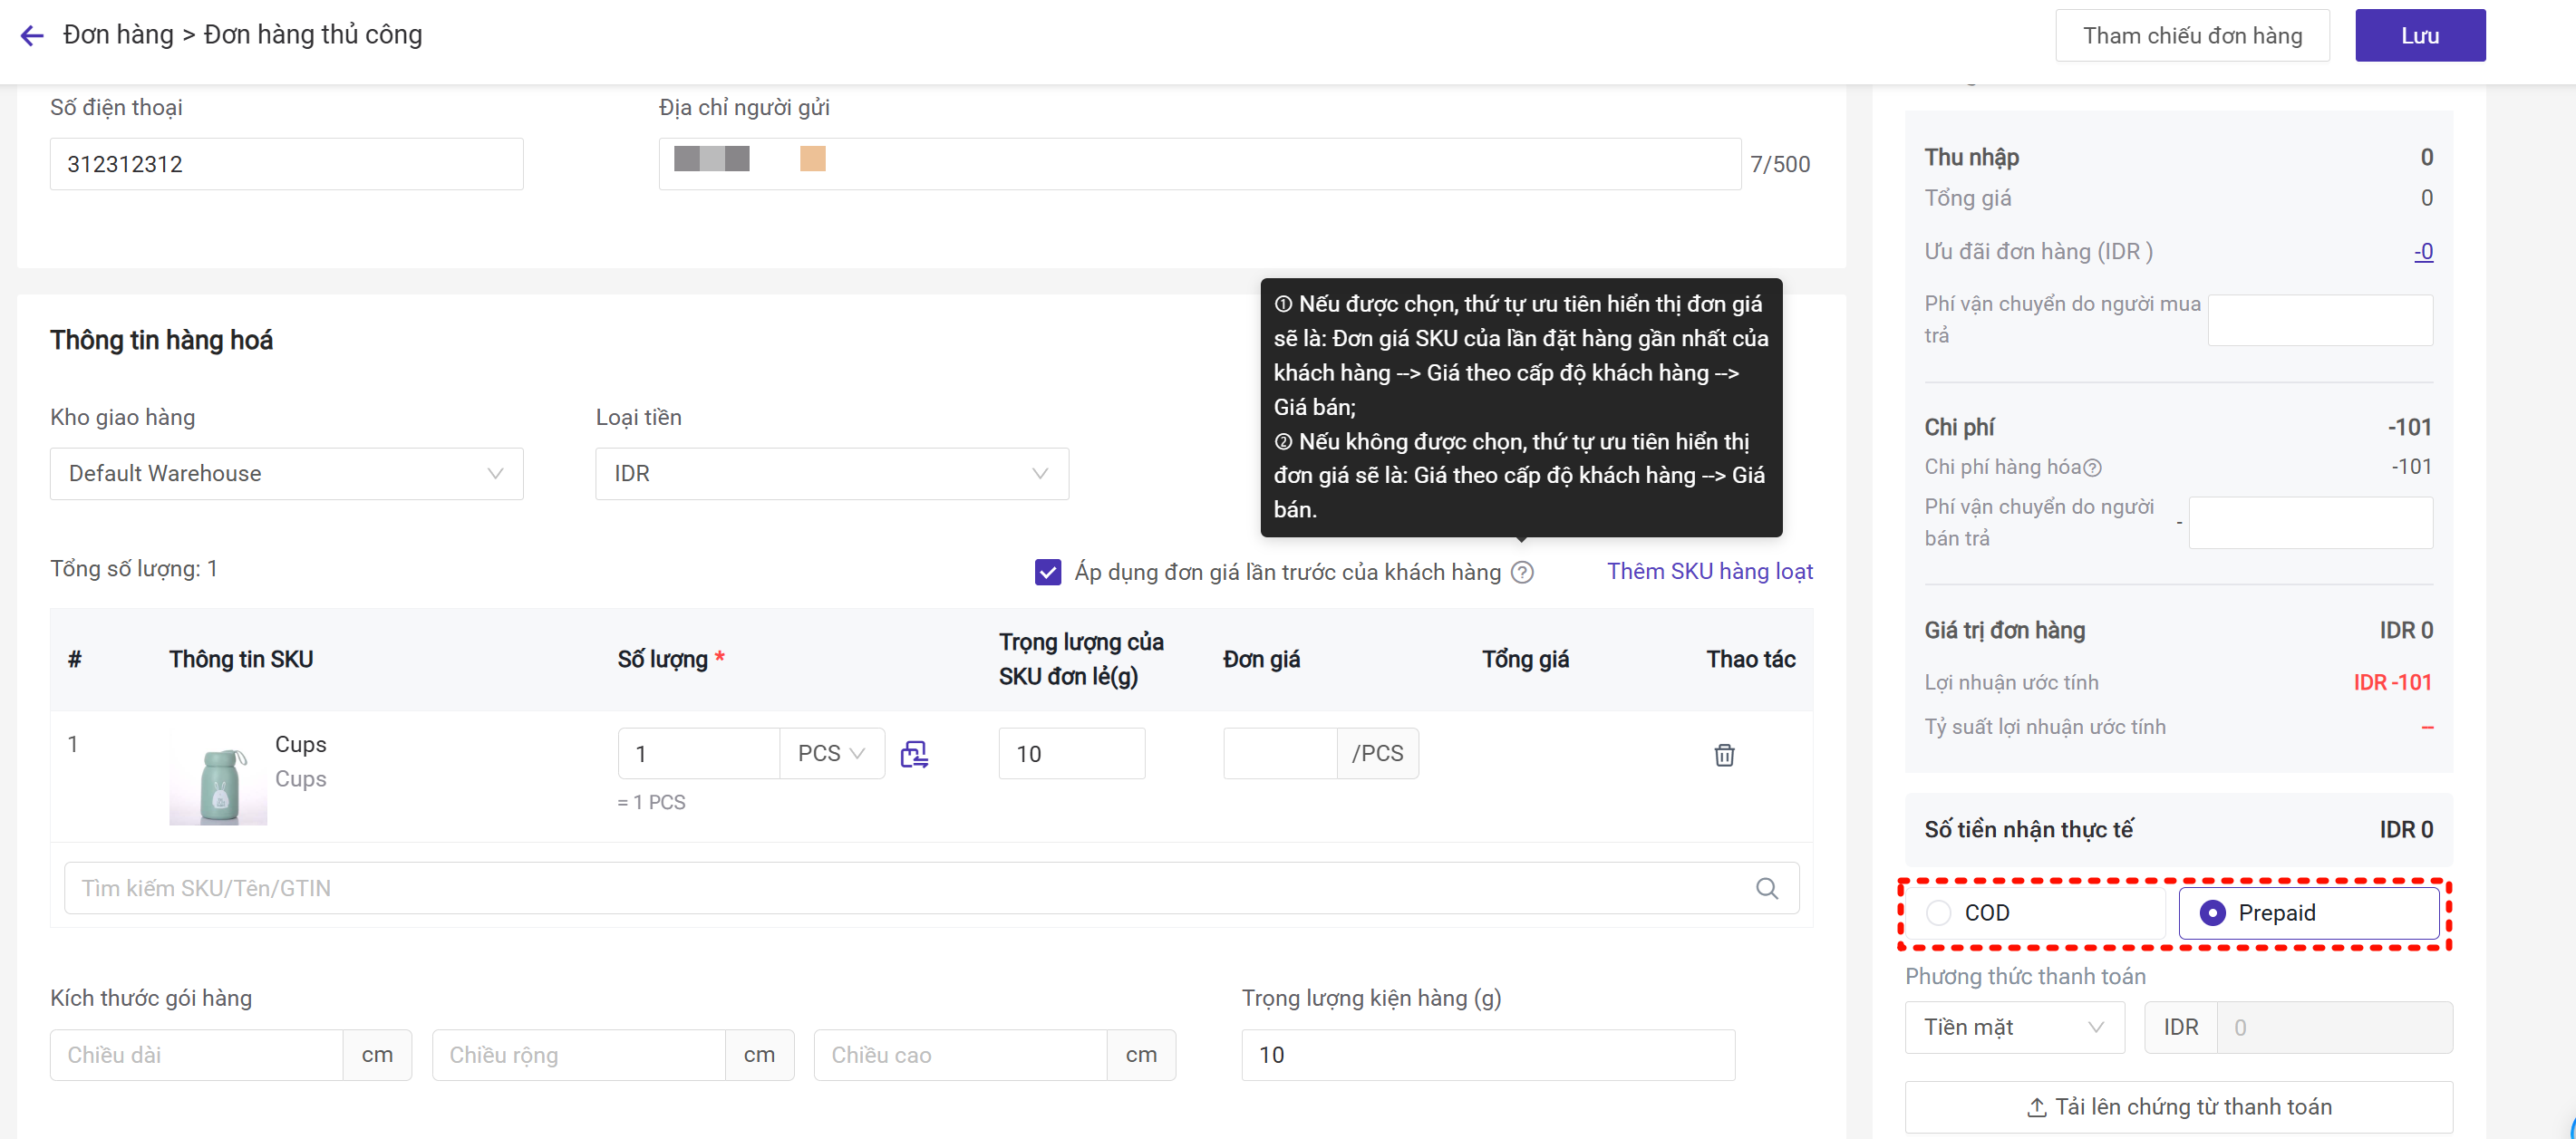This screenshot has width=2576, height=1139.
Task: Click Tham chiếu đơn hàng button
Action: coord(2191,36)
